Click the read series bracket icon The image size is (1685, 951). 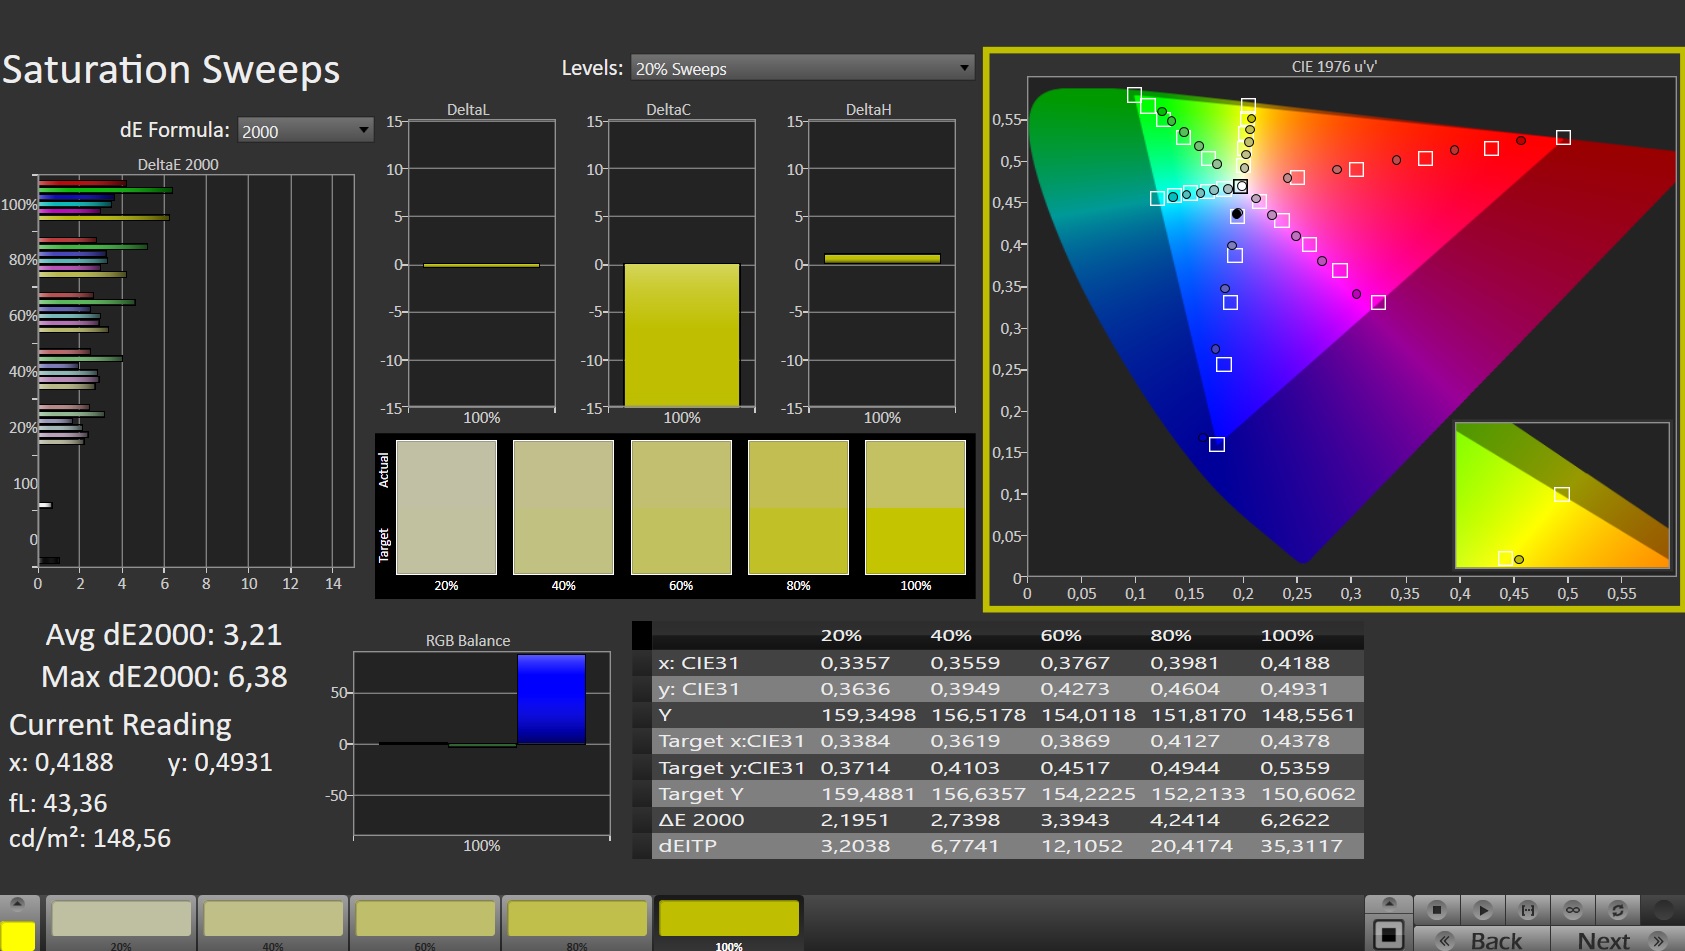click(x=1527, y=909)
